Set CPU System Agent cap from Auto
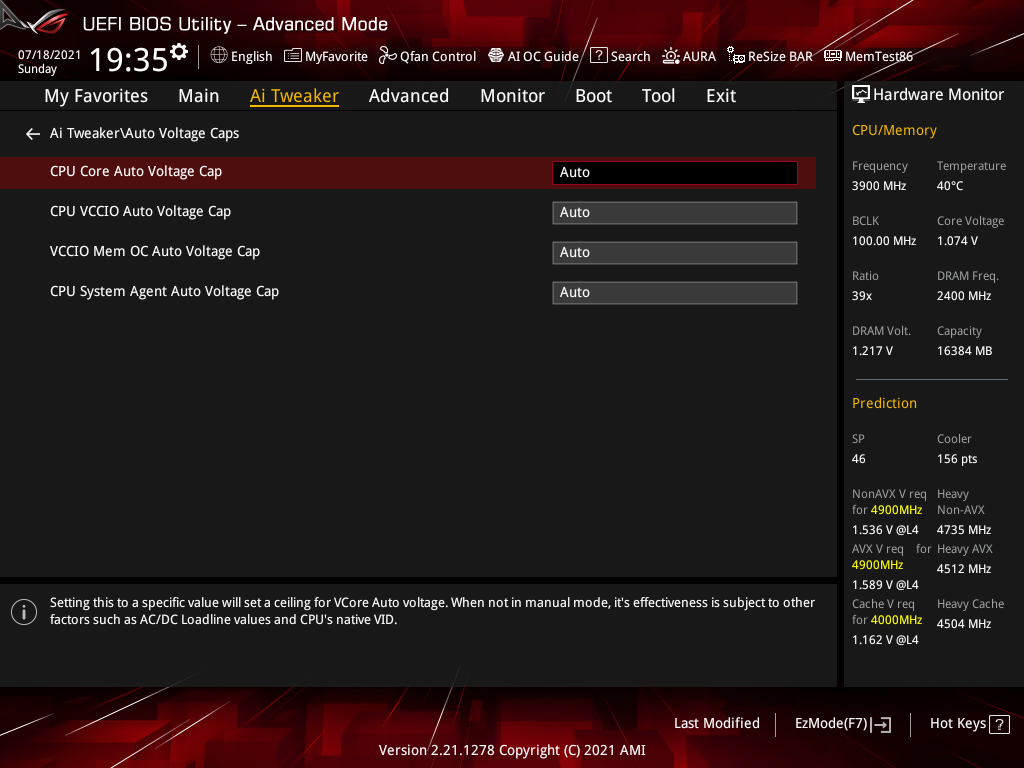Screen dimensions: 1024x768 tap(674, 292)
